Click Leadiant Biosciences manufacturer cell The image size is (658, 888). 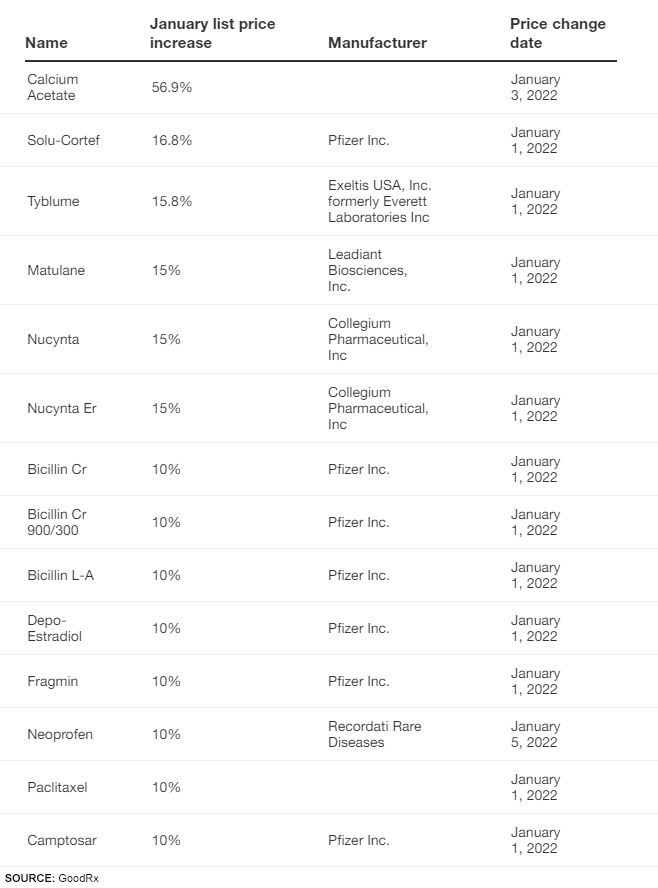coord(367,270)
